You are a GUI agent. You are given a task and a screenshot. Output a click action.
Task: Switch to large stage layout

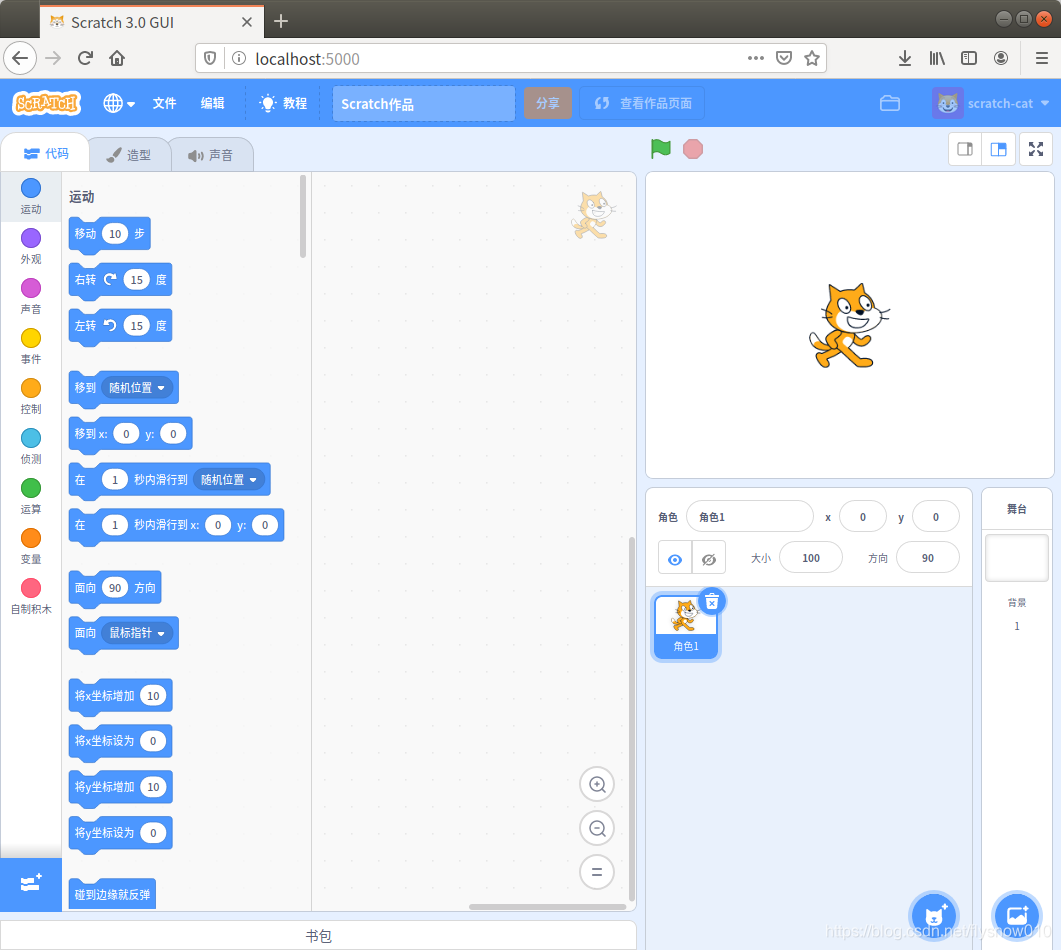click(998, 150)
